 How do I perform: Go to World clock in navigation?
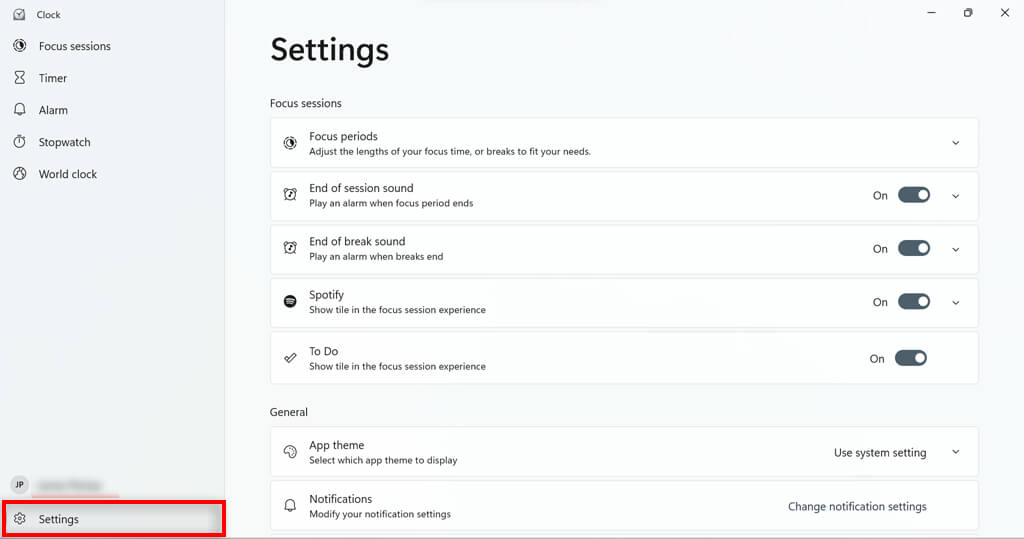(x=68, y=174)
